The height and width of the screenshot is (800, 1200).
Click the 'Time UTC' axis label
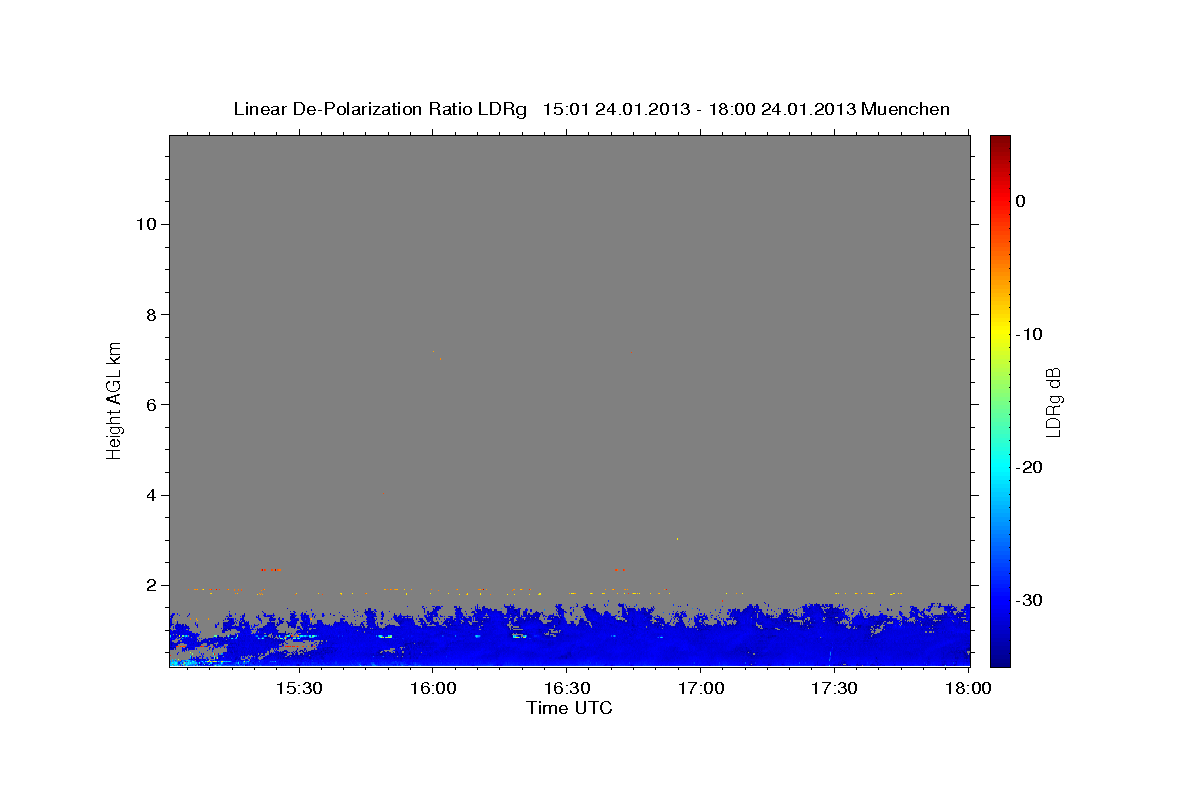click(x=569, y=708)
